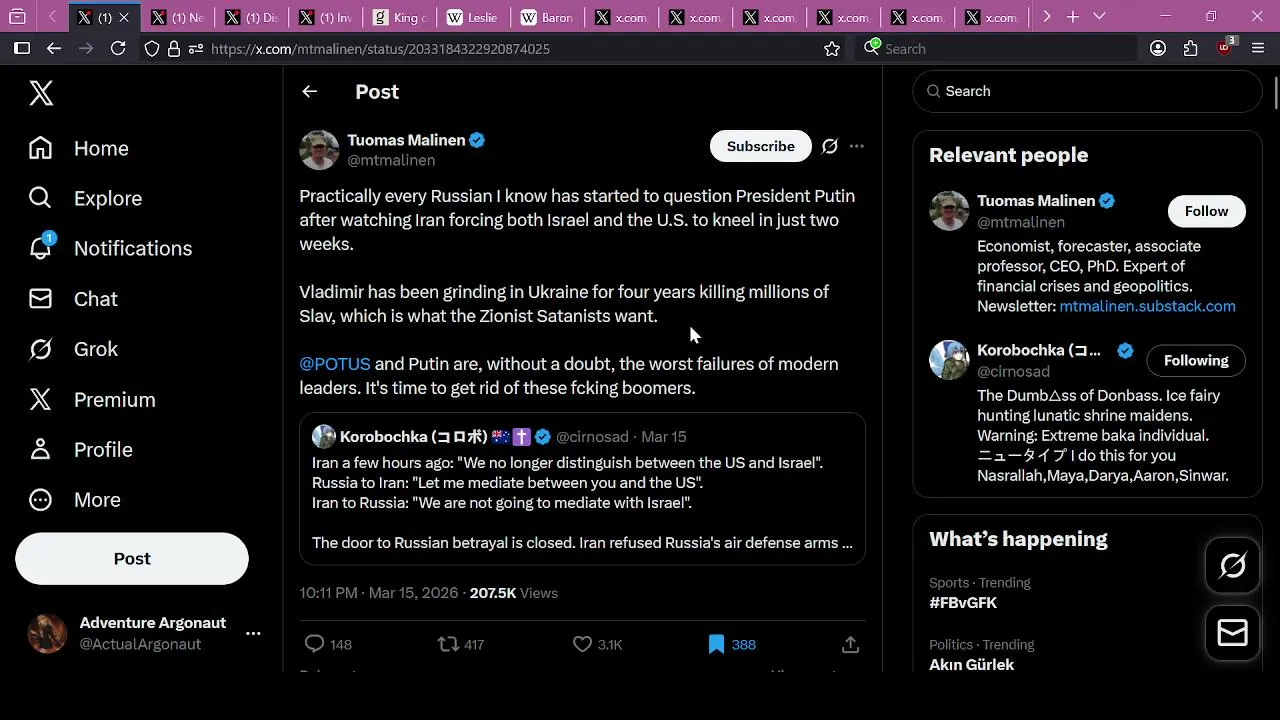
Task: Click the browser Search box
Action: click(x=995, y=48)
